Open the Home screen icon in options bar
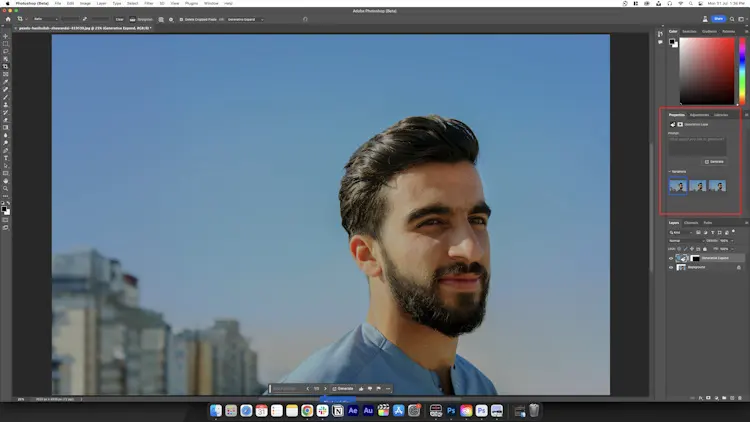750x422 pixels. [x=8, y=19]
